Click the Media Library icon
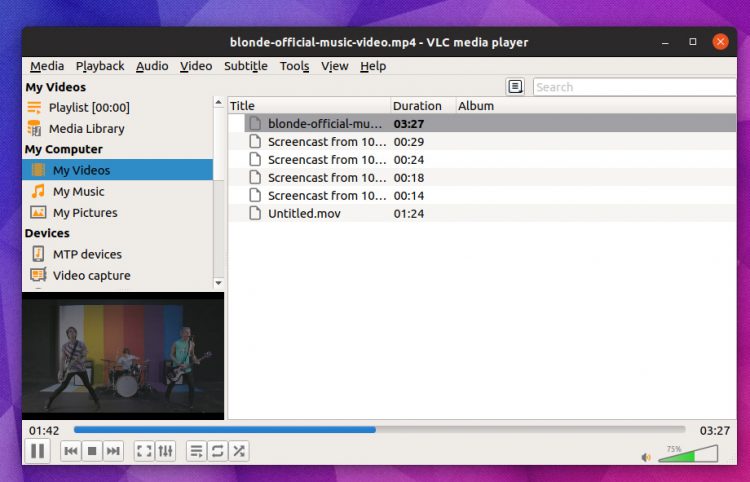The image size is (750, 482). [34, 128]
